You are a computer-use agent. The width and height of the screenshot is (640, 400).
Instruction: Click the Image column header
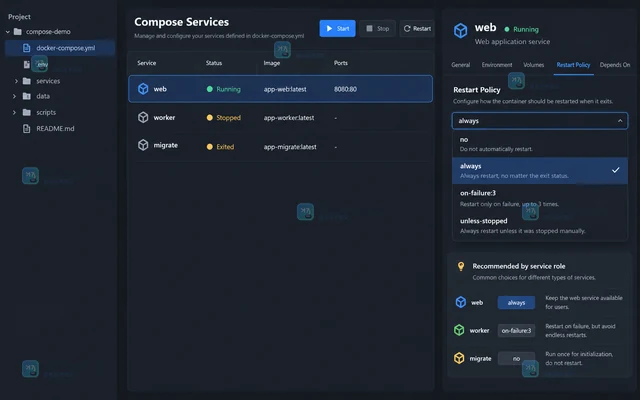click(x=272, y=63)
